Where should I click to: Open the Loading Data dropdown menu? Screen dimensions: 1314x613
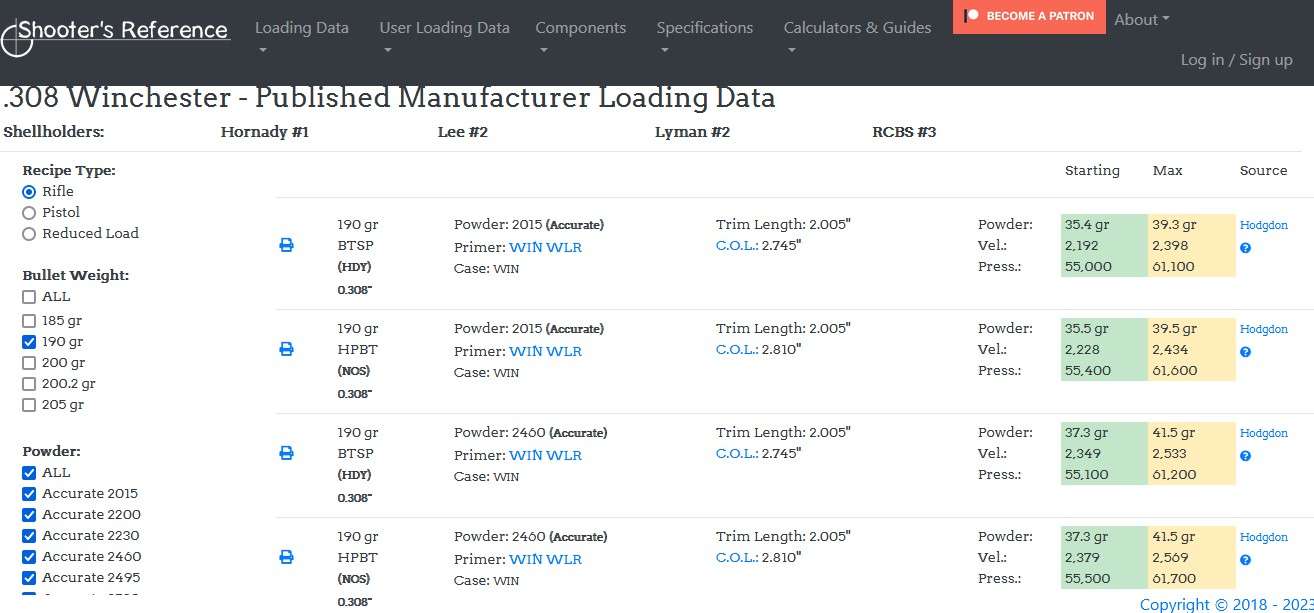coord(302,37)
